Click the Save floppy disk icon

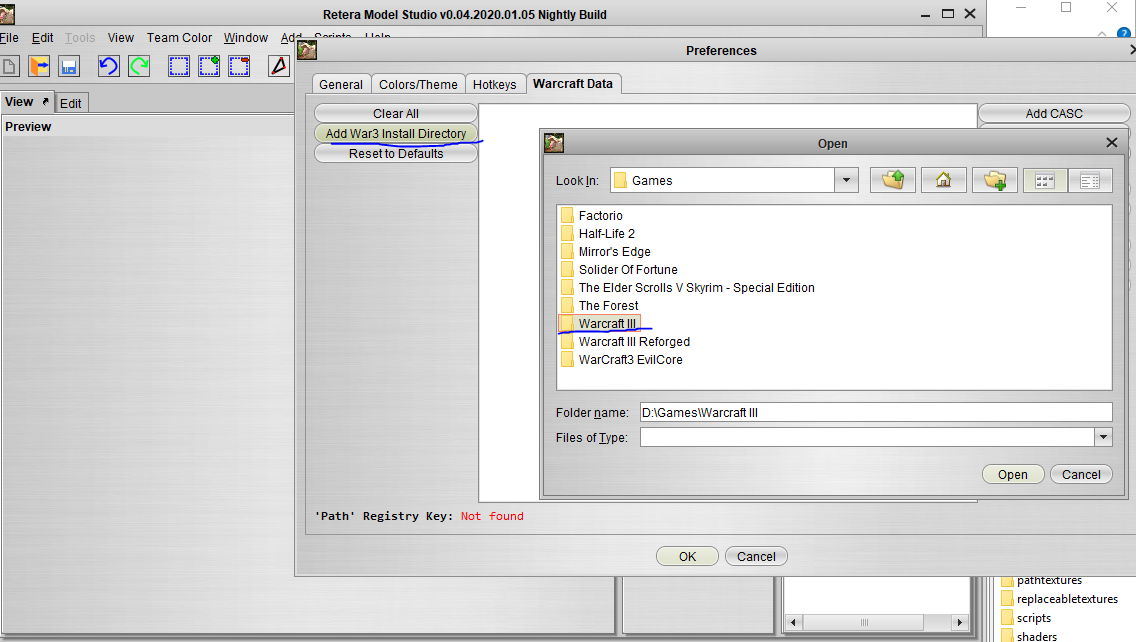pyautogui.click(x=69, y=67)
